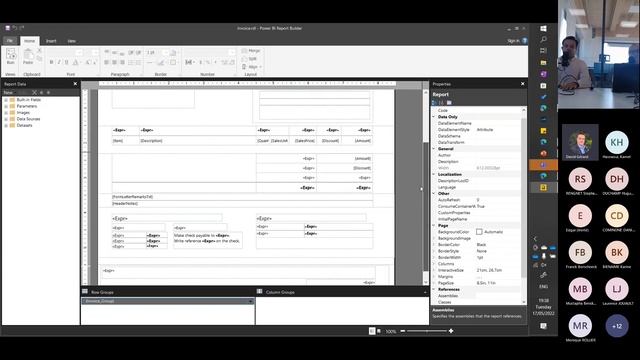
Task: Split the selected cell
Action: pyautogui.click(x=249, y=59)
